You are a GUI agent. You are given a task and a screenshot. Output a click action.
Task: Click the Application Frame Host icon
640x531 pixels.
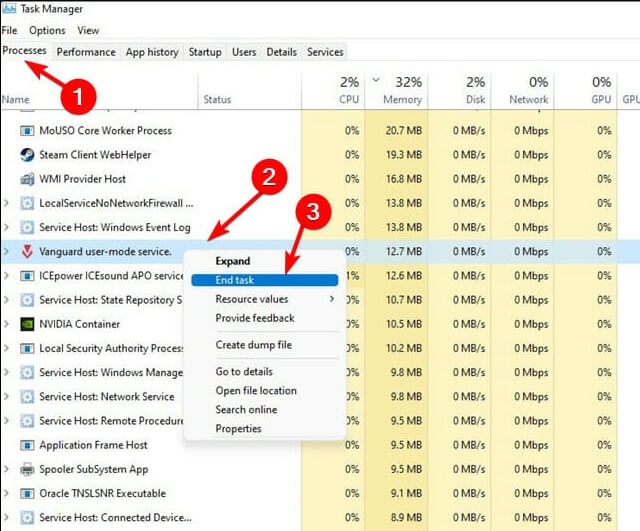tap(28, 445)
